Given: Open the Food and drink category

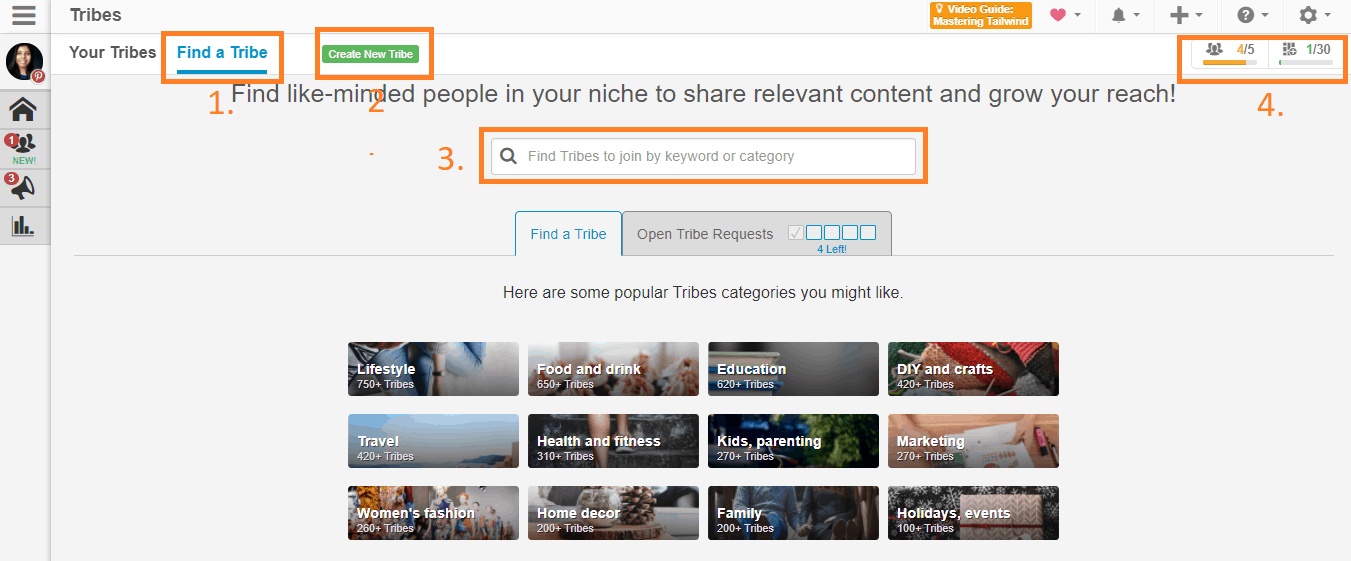Looking at the screenshot, I should [x=613, y=369].
